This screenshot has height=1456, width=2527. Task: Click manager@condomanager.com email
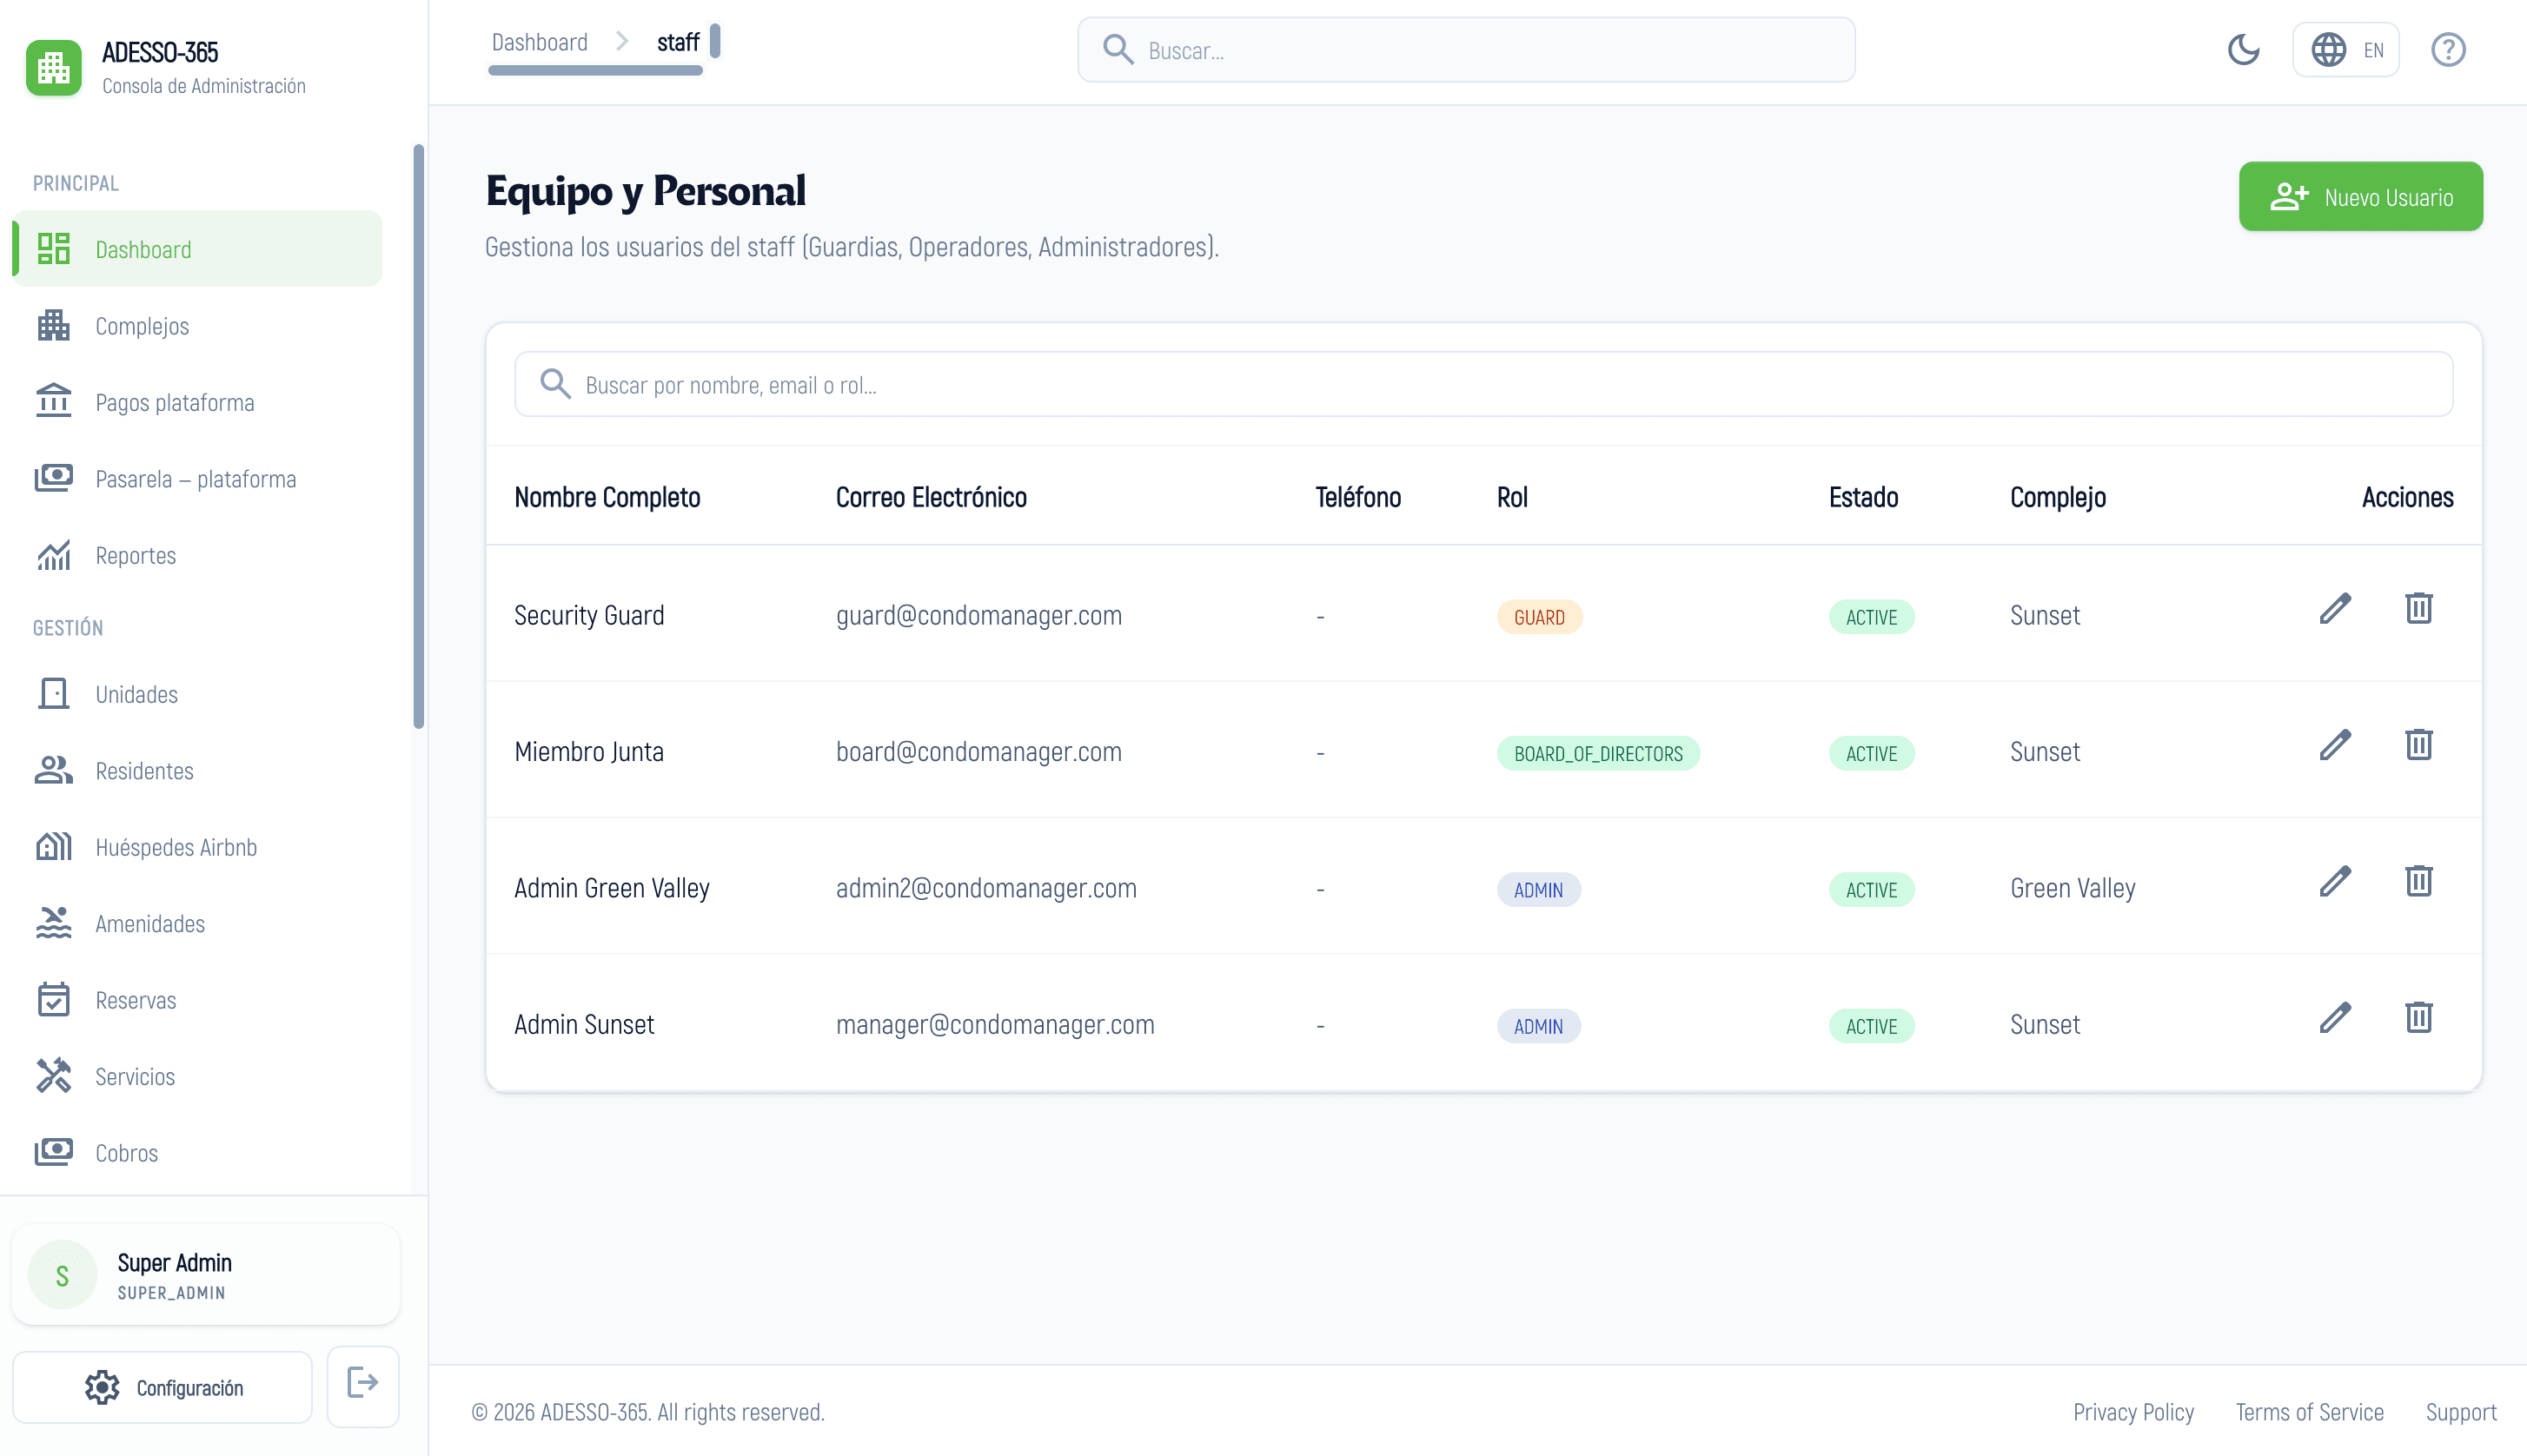995,1025
